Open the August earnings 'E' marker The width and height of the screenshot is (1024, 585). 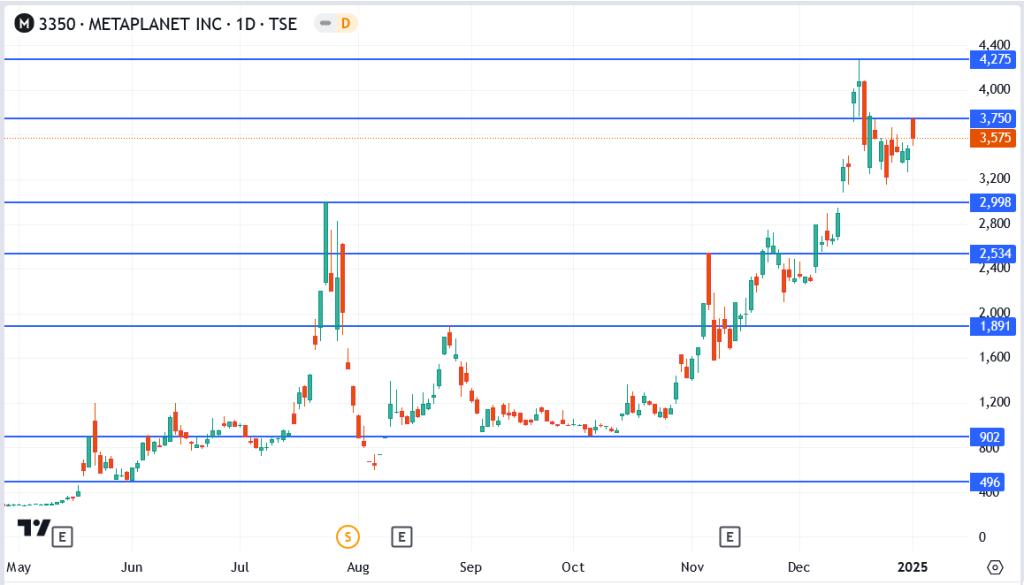pyautogui.click(x=402, y=537)
